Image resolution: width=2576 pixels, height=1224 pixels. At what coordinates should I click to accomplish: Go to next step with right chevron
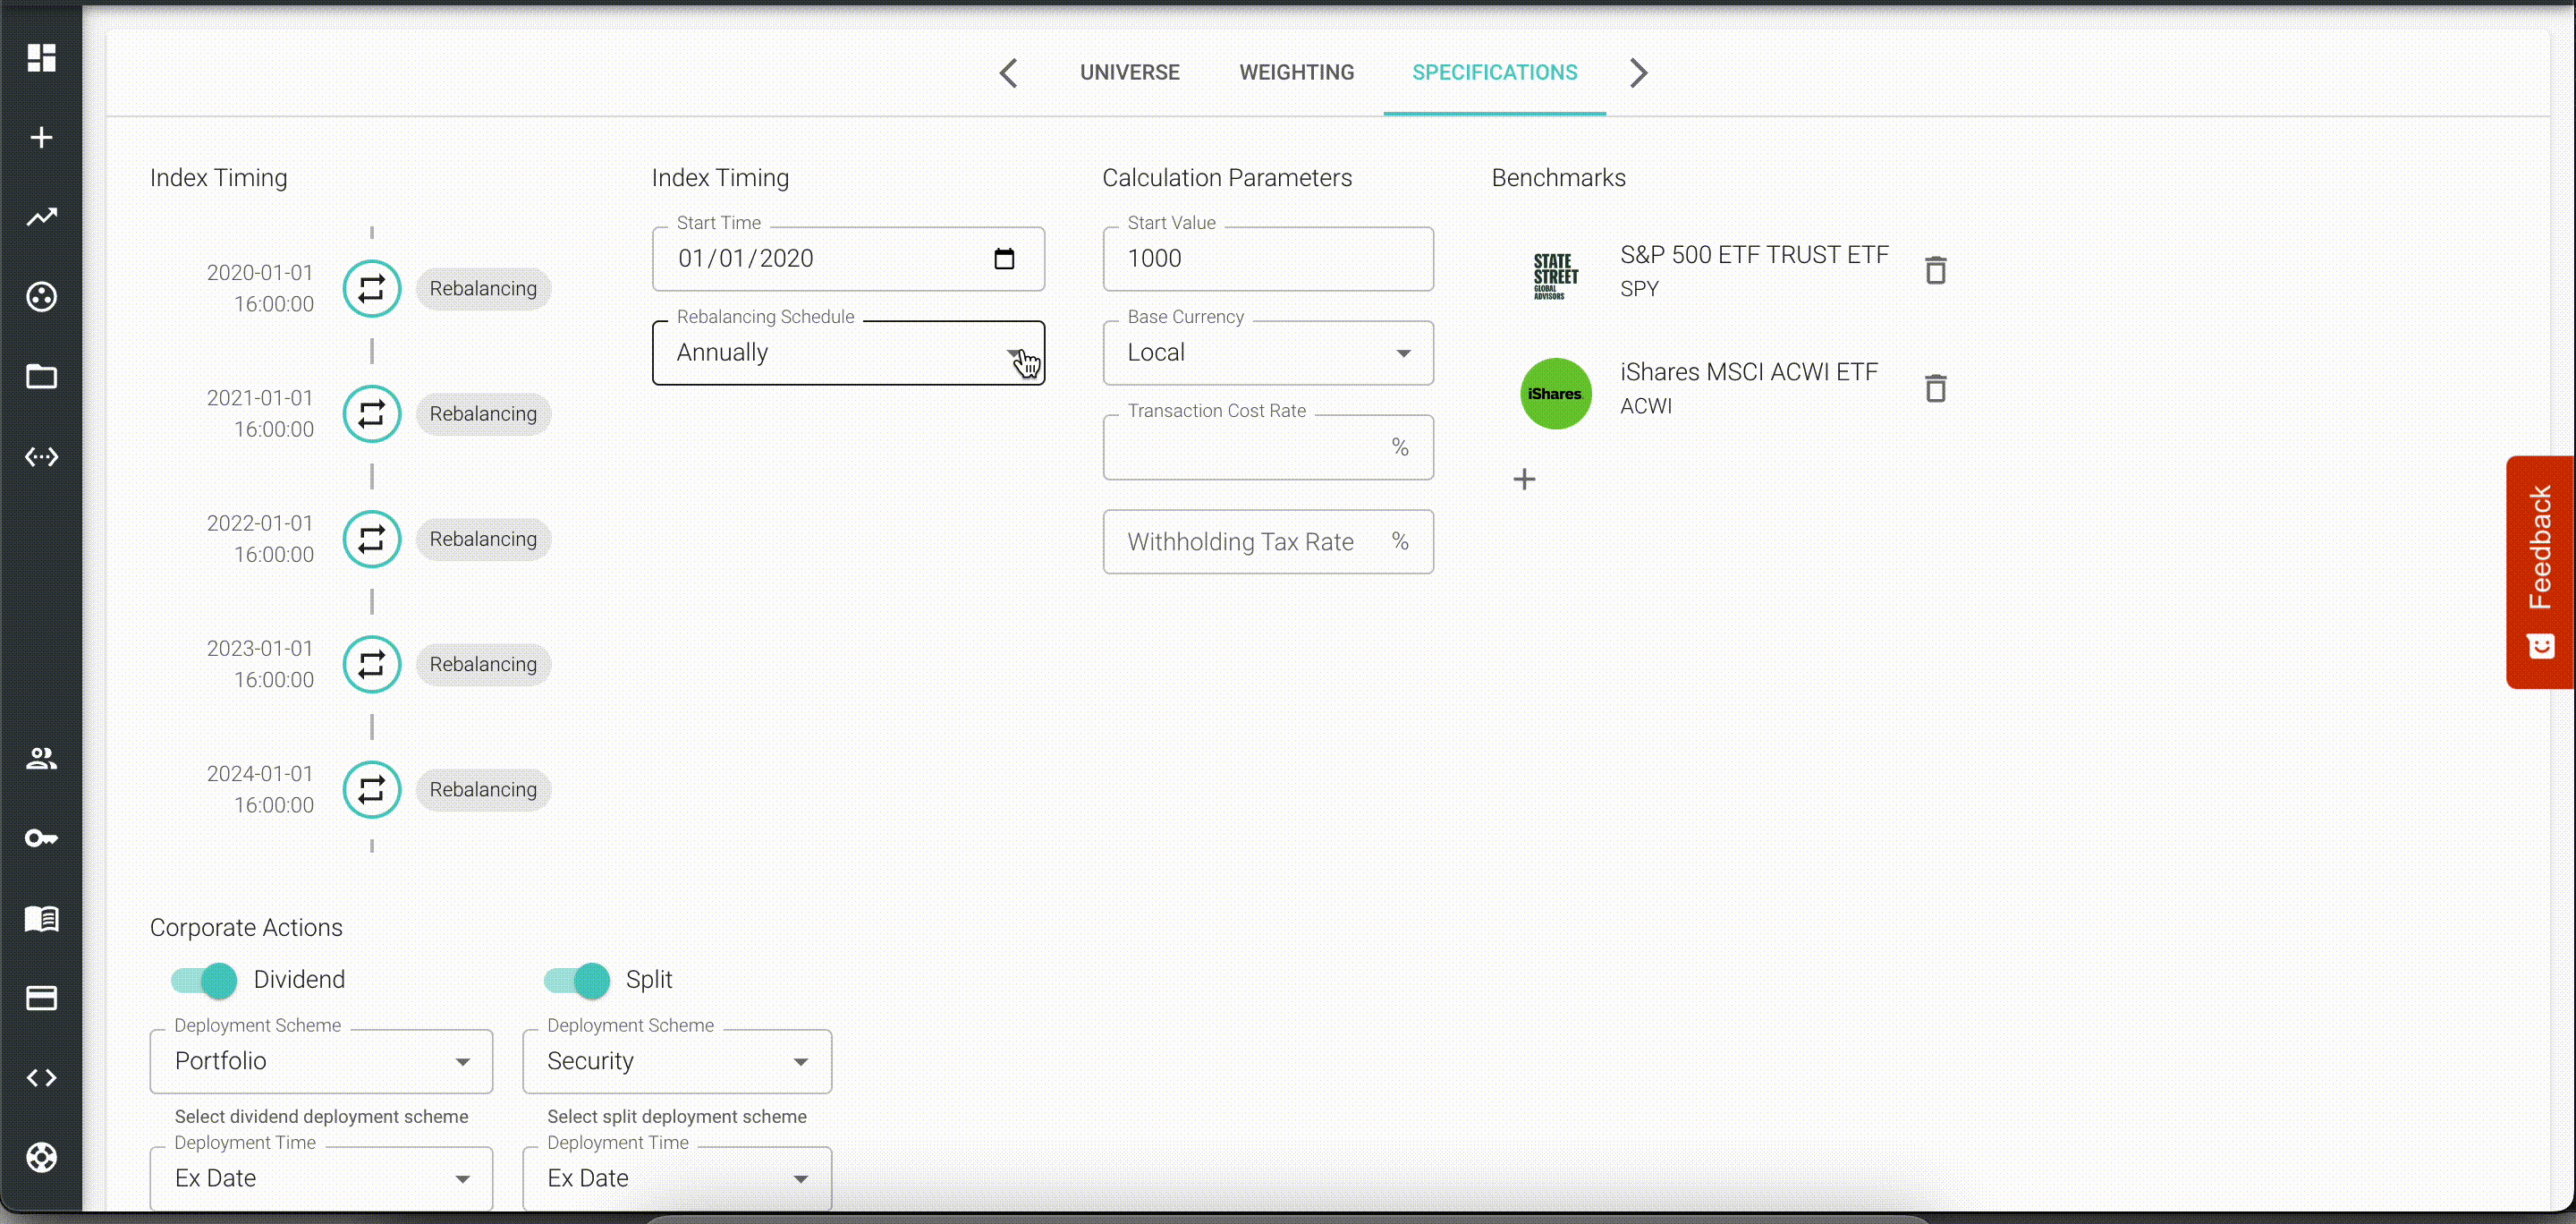point(1637,72)
